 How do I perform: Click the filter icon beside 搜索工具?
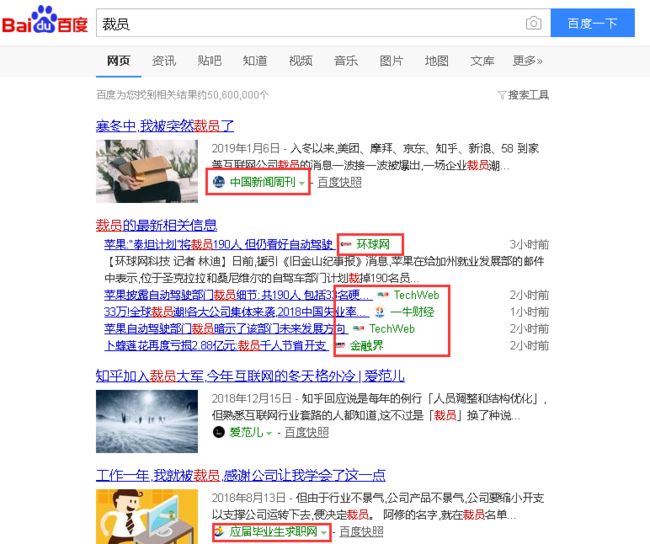(502, 95)
